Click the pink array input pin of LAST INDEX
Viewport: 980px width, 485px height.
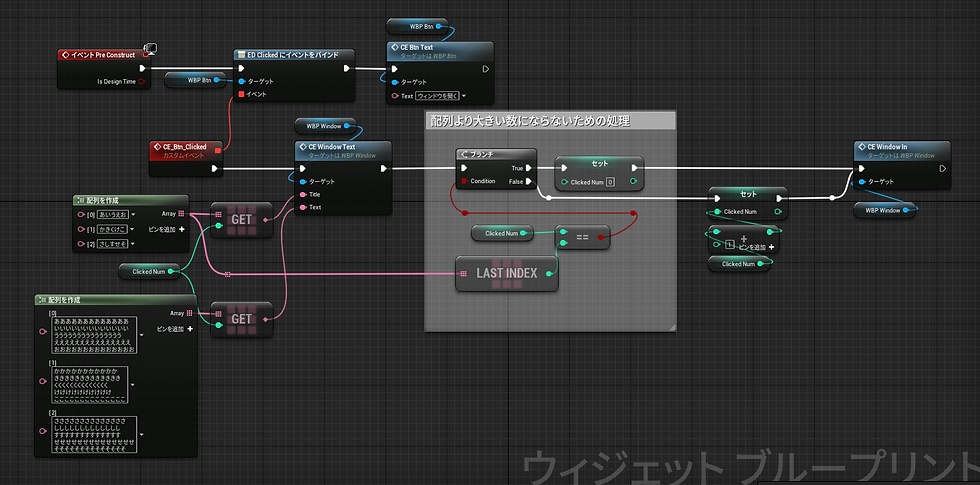(463, 274)
